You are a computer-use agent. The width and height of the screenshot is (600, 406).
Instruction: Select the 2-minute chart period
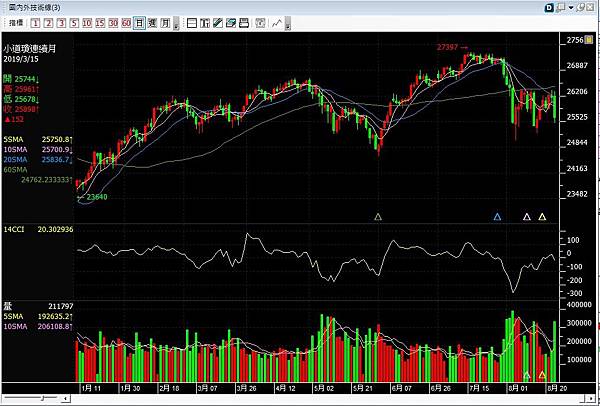[48, 23]
